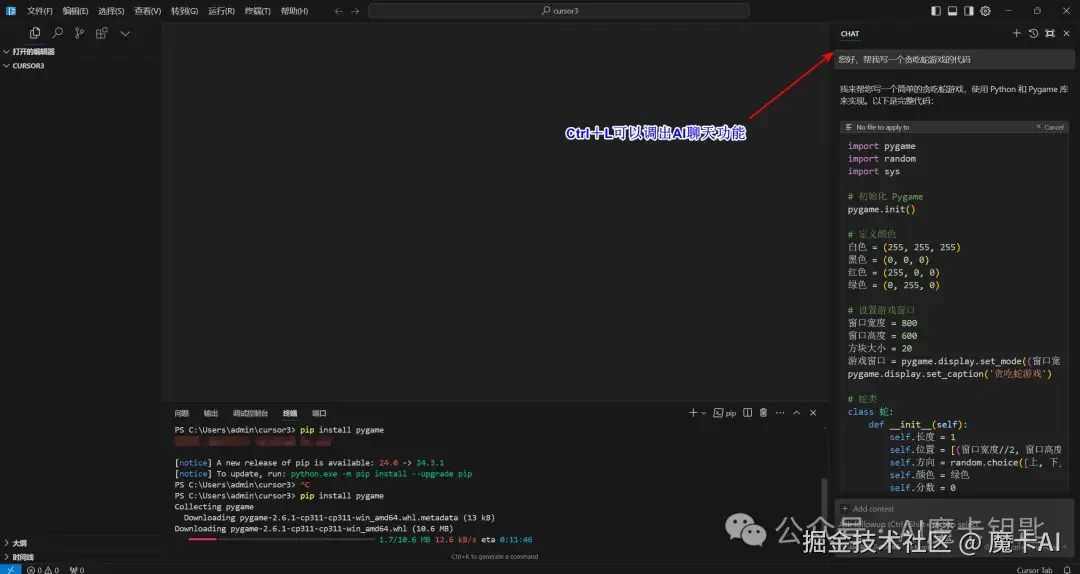Open the new terminal profile dropdown arrow
1080x574 pixels.
[703, 413]
